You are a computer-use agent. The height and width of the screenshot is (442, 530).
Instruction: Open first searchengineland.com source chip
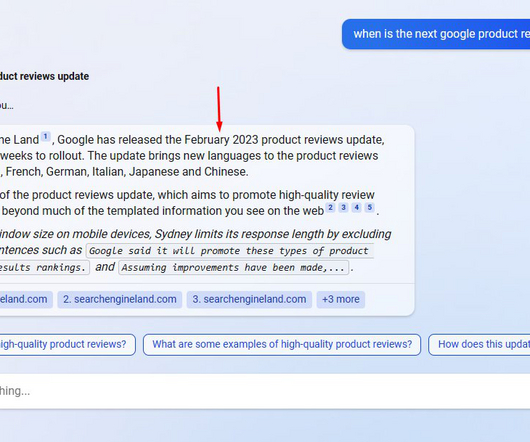[24, 299]
